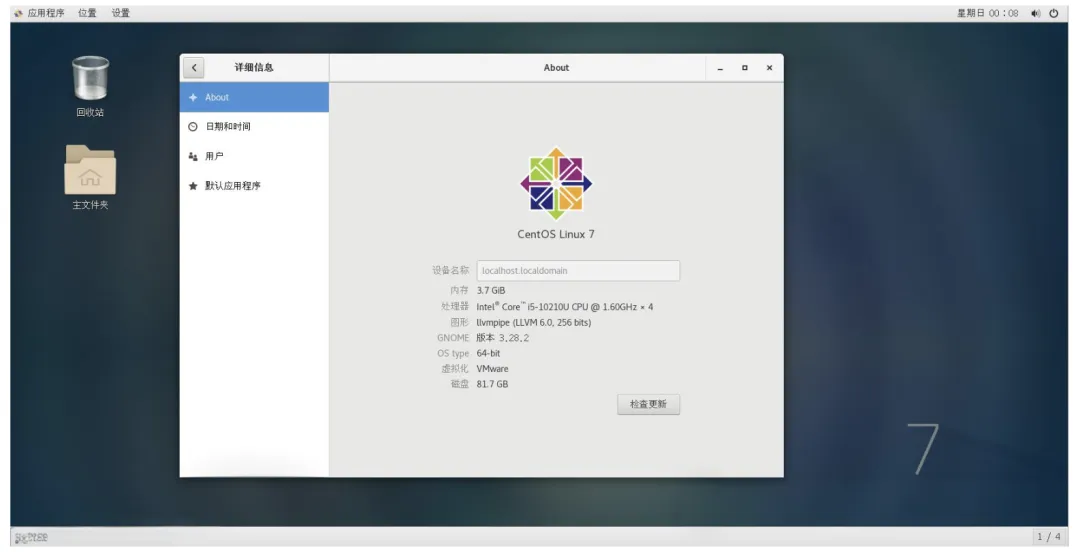Open the 位置 menu
The width and height of the screenshot is (1080, 552).
(x=87, y=13)
